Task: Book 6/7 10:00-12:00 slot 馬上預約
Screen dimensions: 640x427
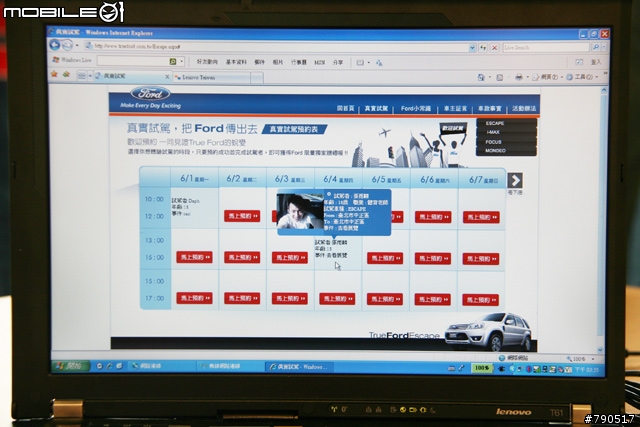Action: (x=481, y=217)
